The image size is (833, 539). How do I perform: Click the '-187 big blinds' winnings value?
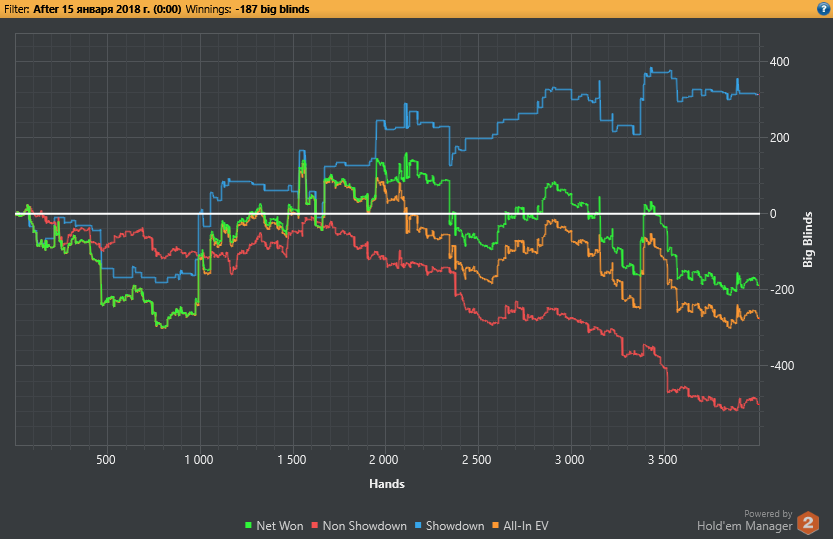pos(273,9)
